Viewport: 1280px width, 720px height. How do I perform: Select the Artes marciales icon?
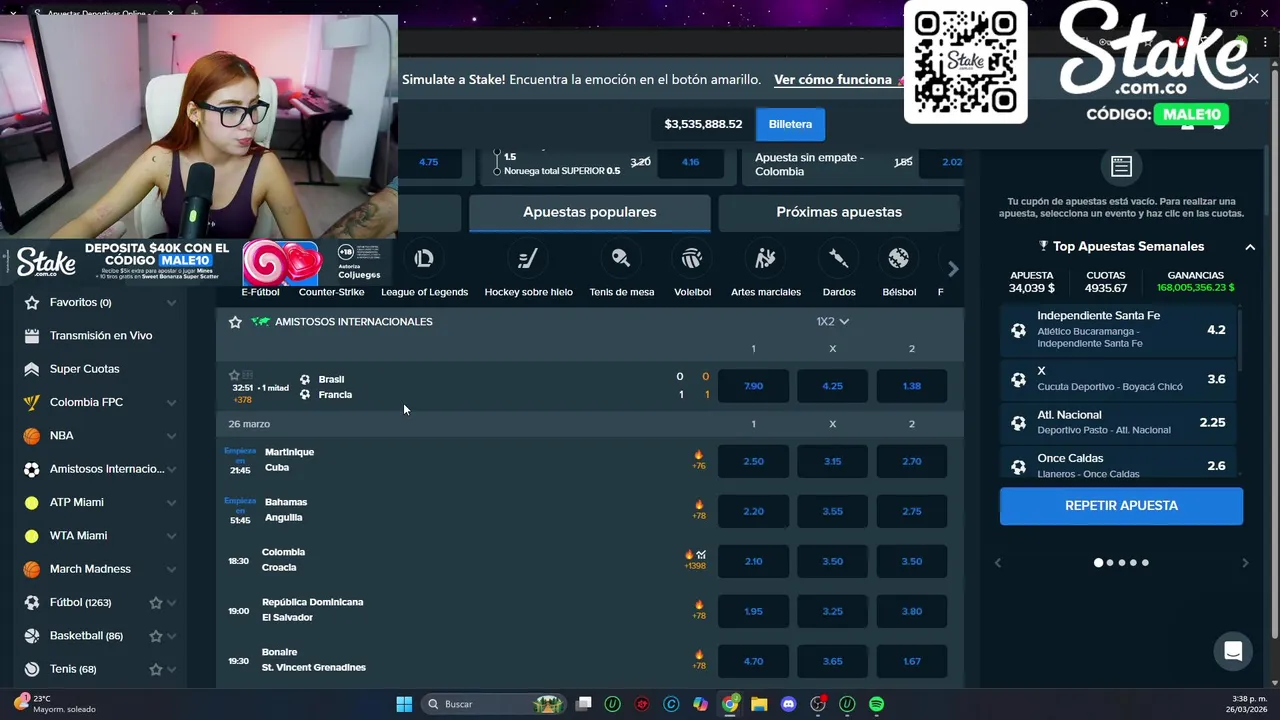click(765, 259)
